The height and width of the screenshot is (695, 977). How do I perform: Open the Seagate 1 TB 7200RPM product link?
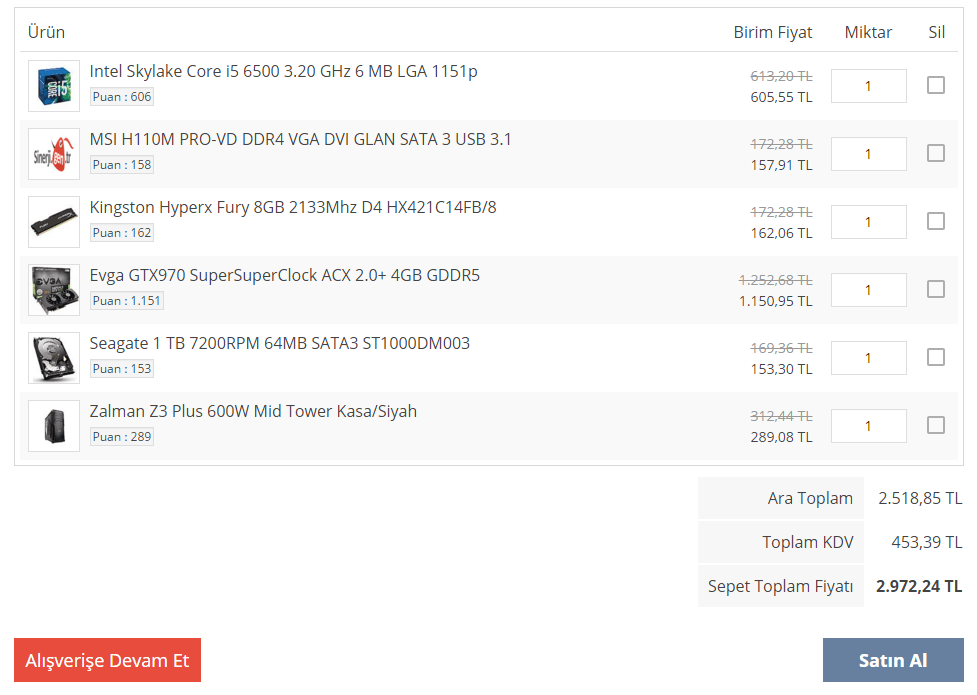click(x=280, y=343)
